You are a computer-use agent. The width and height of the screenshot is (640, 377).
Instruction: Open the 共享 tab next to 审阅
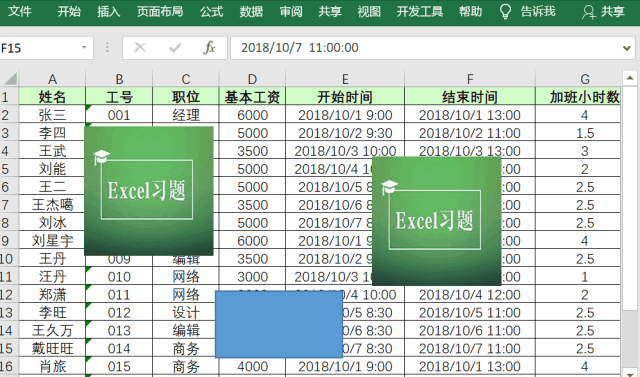click(x=330, y=11)
